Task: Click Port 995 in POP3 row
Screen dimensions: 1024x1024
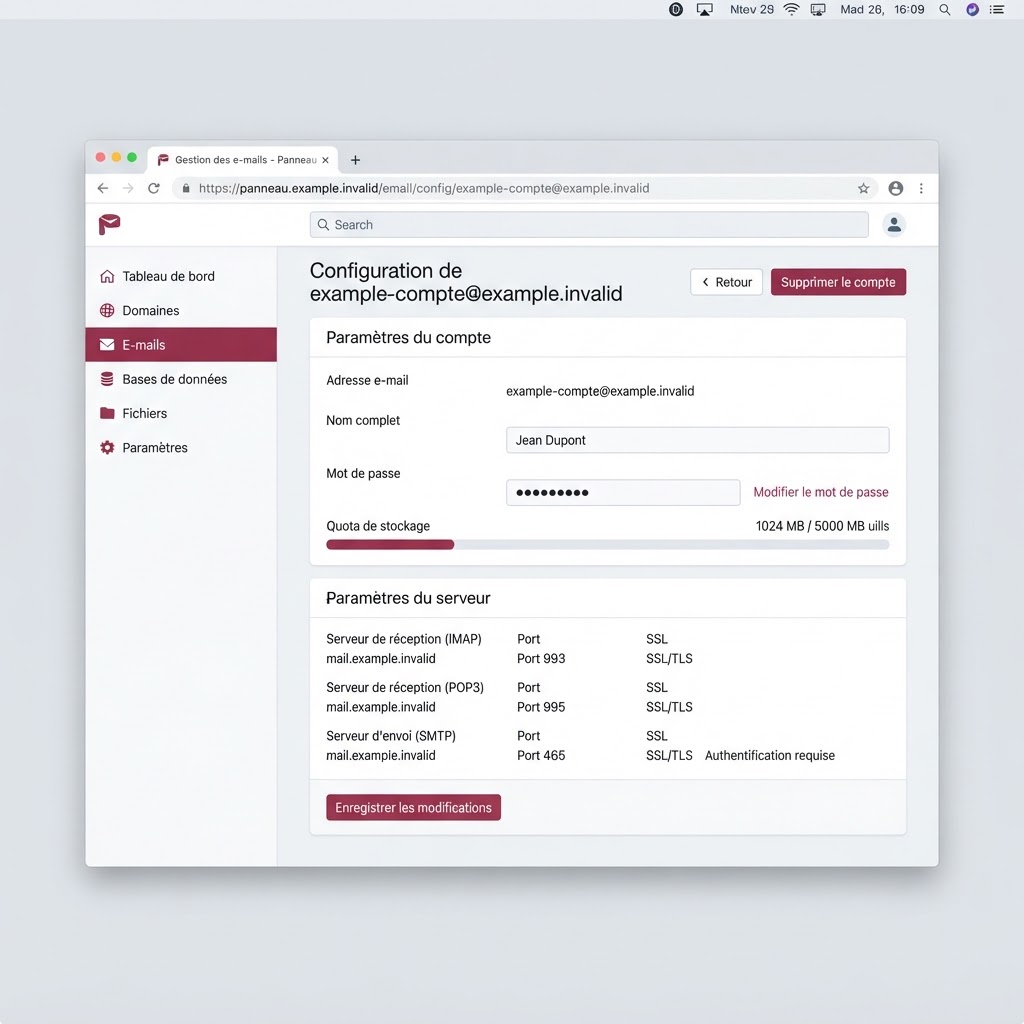Action: tap(541, 707)
